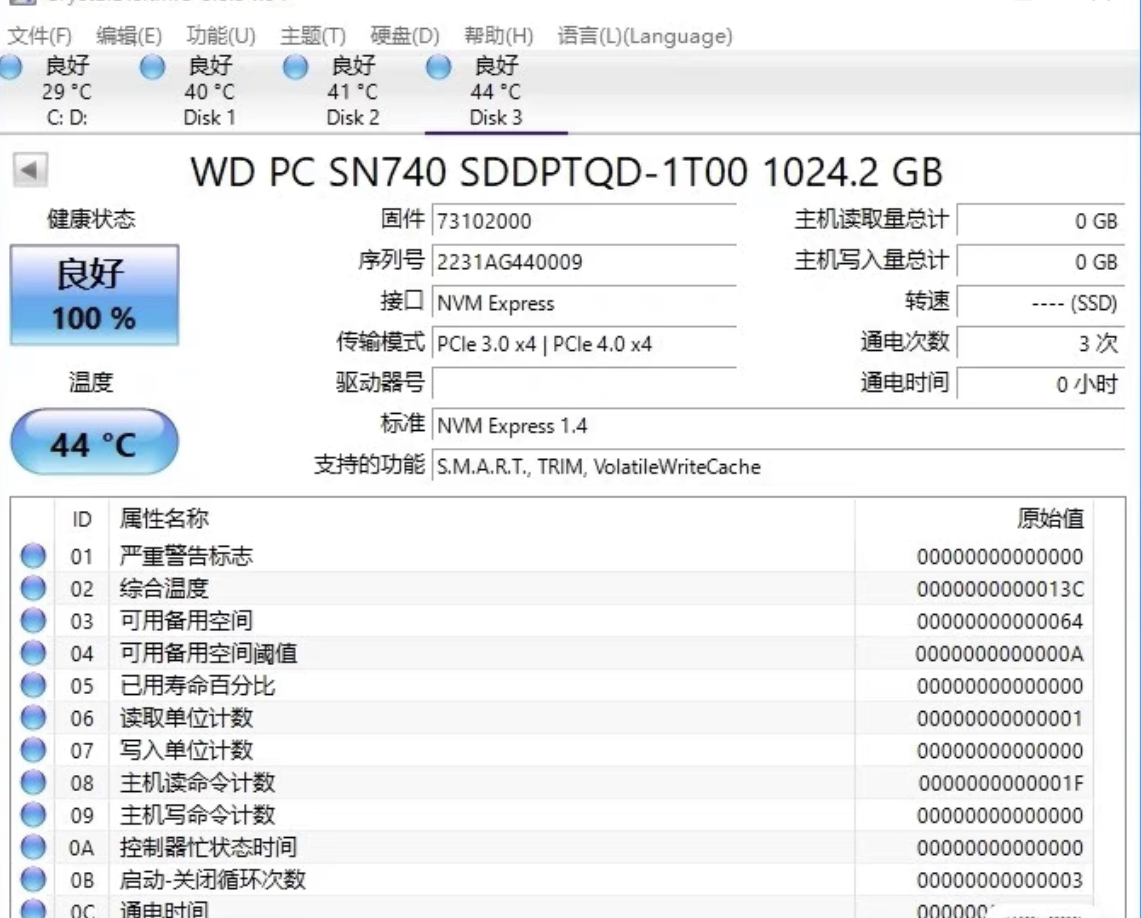
Task: Select the C: D: disk tab
Action: click(x=67, y=92)
